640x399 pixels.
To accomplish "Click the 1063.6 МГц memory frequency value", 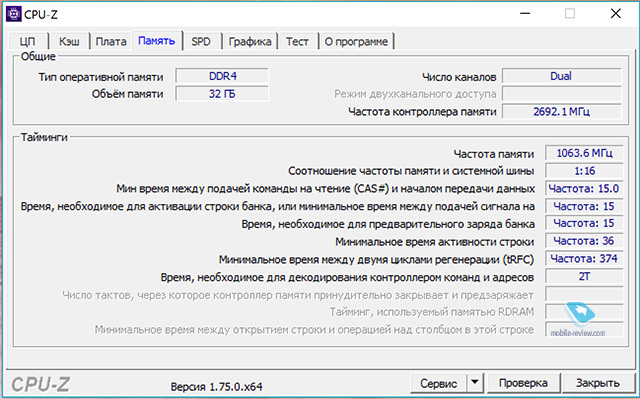I will (x=584, y=153).
